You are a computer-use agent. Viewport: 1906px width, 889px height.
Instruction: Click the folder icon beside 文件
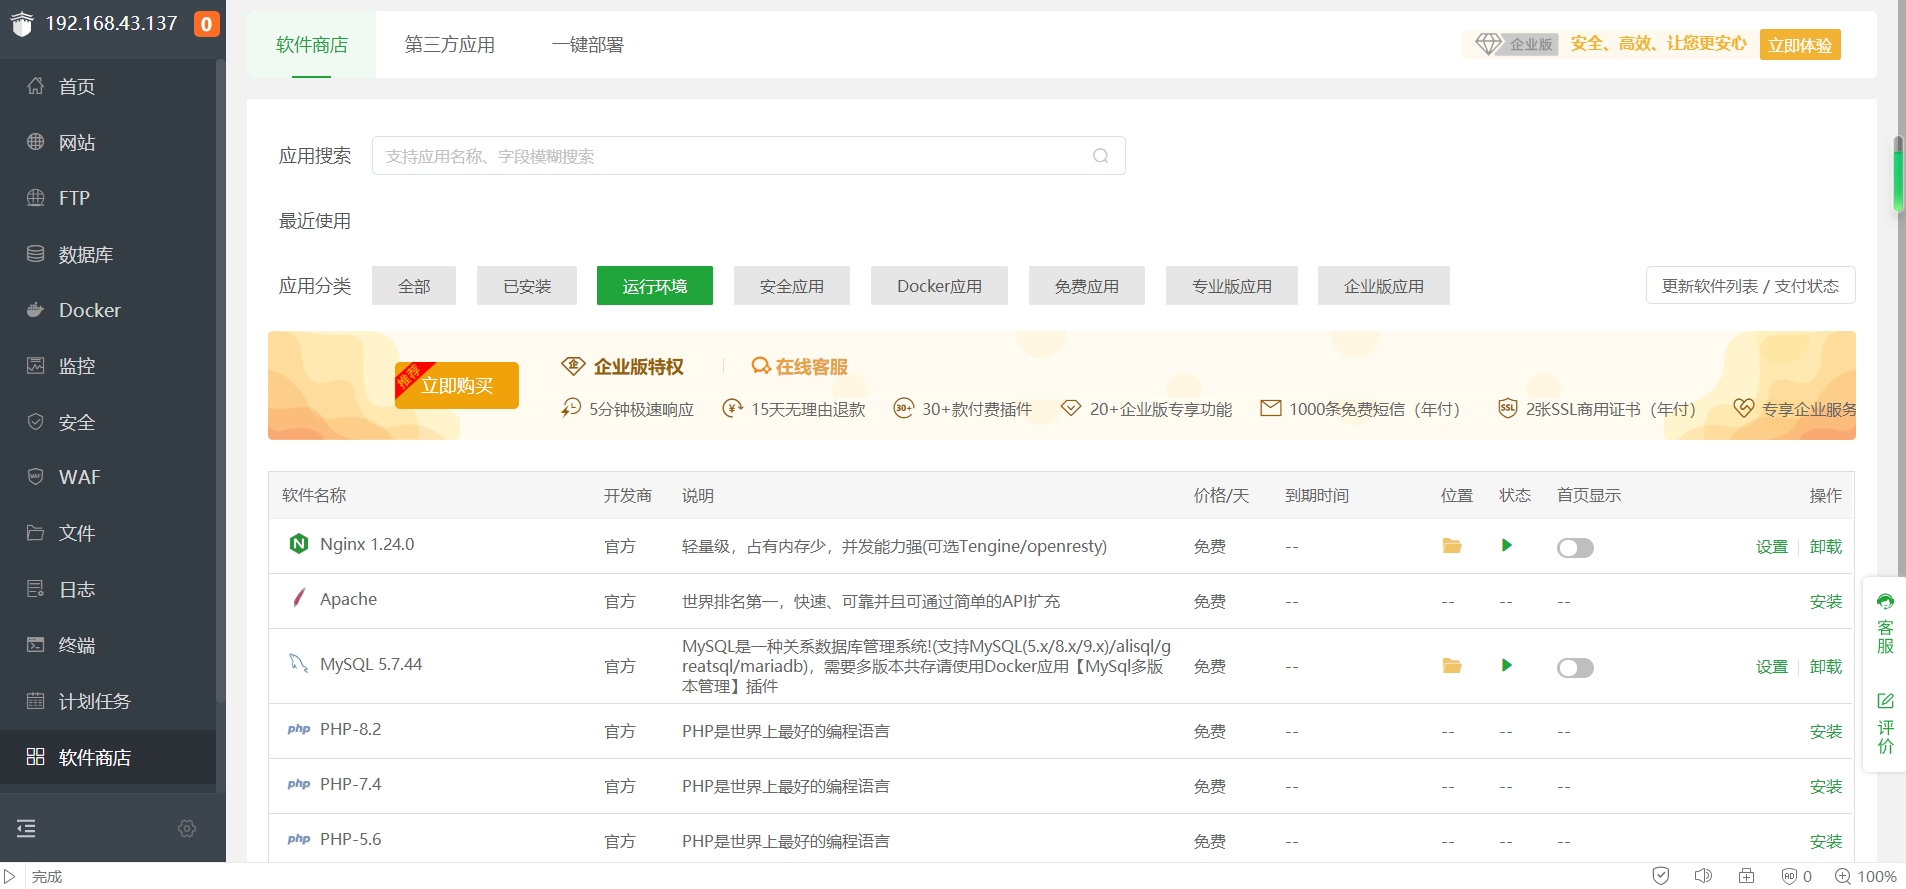(x=36, y=533)
